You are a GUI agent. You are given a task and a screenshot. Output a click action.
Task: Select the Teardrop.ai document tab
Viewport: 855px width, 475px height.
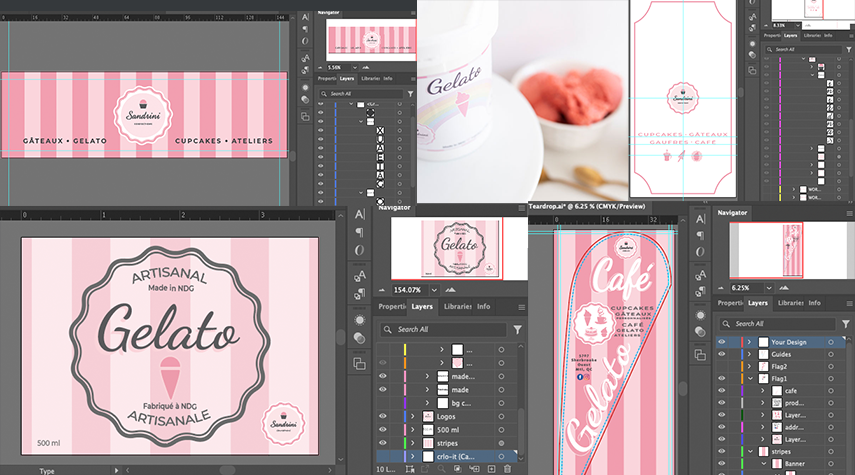(x=587, y=206)
